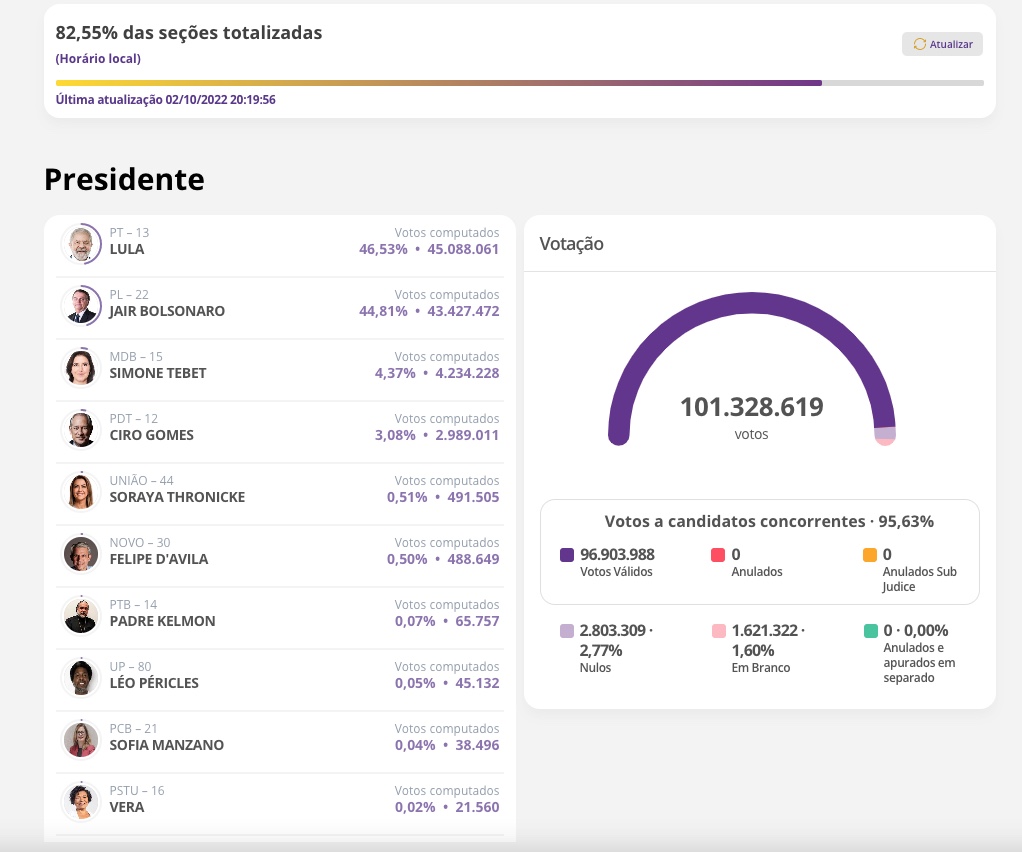
Task: Click the sections totalized progress bar
Action: (520, 82)
